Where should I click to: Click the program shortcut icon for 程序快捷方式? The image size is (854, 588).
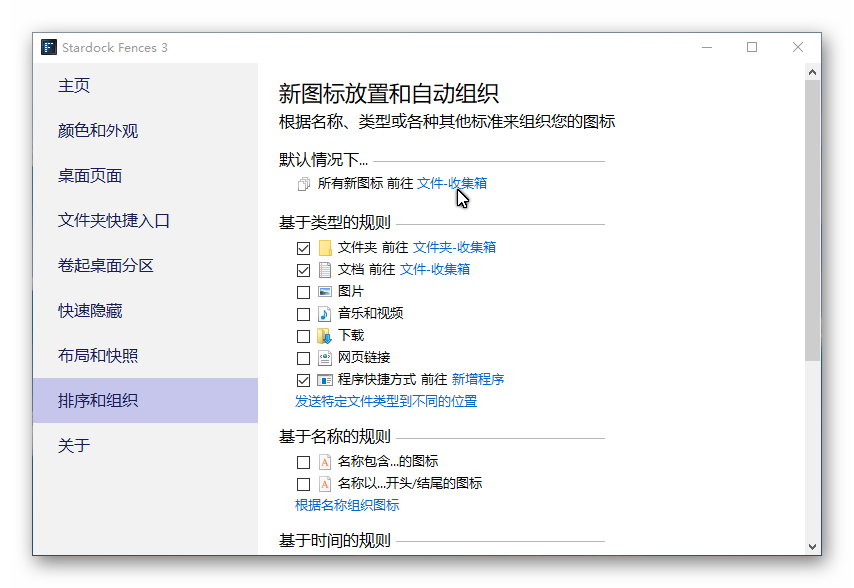pyautogui.click(x=325, y=380)
